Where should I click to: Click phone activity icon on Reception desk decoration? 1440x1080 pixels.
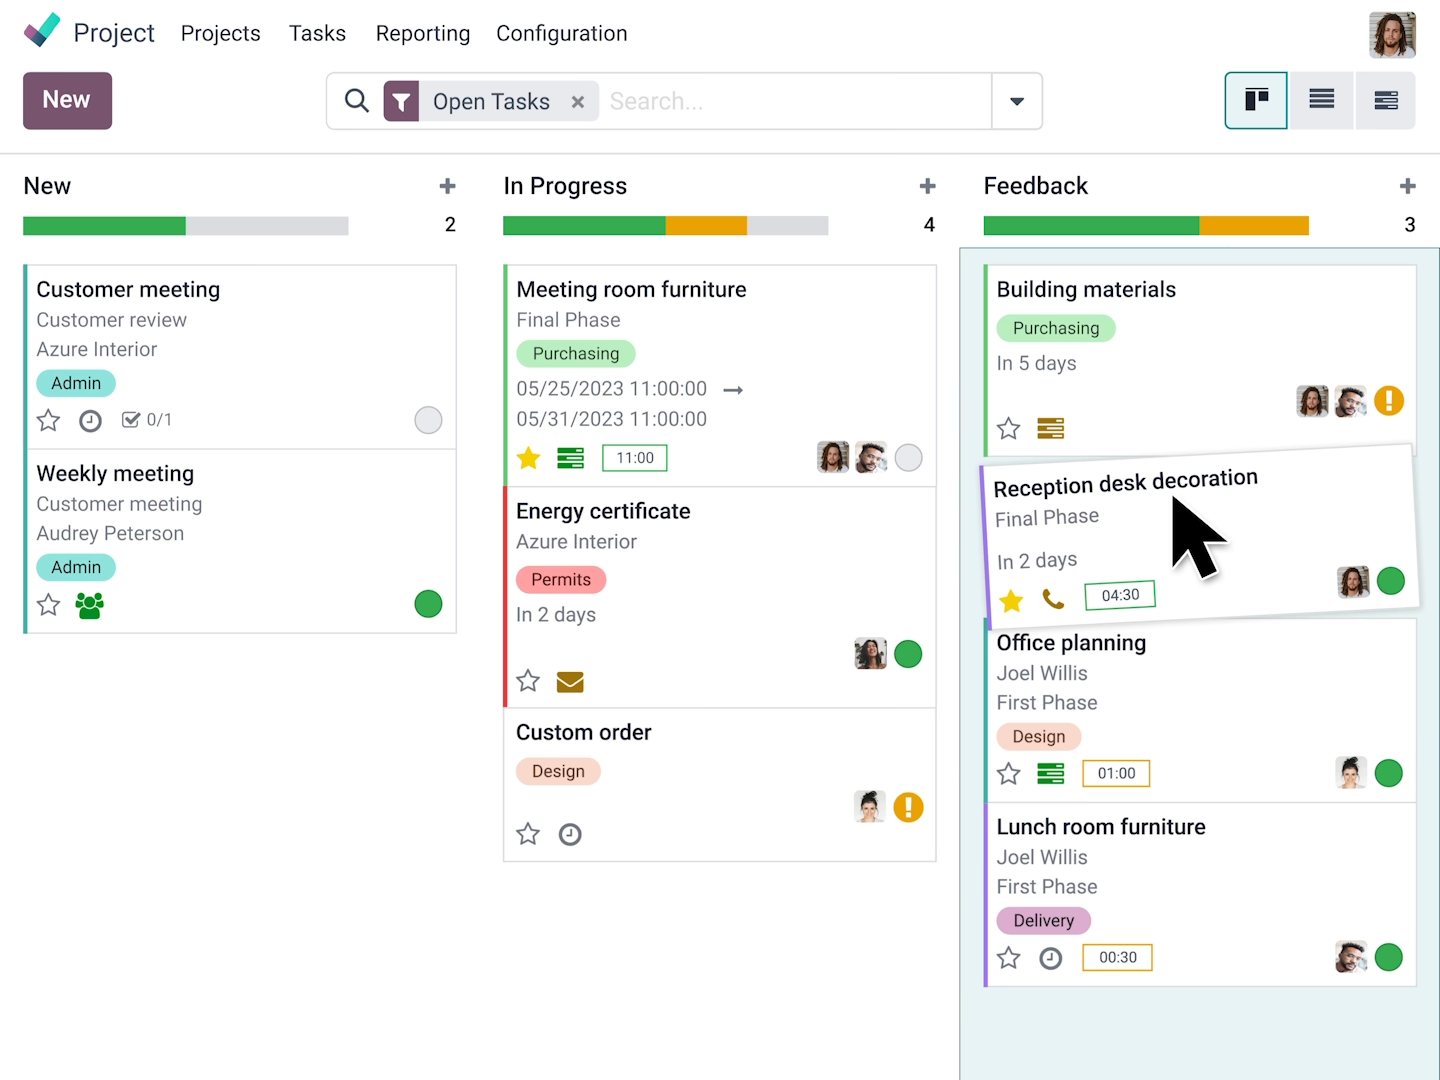point(1053,599)
